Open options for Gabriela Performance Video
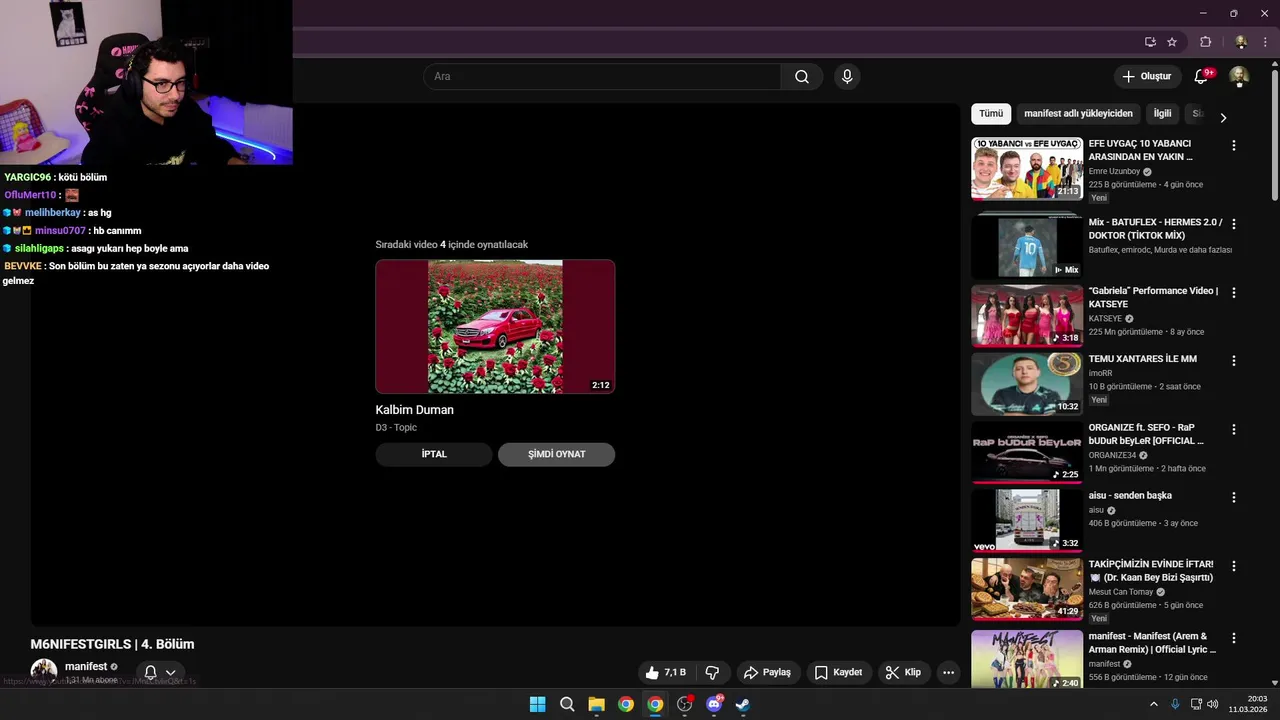Screen dimensions: 1280x720 (1233, 293)
